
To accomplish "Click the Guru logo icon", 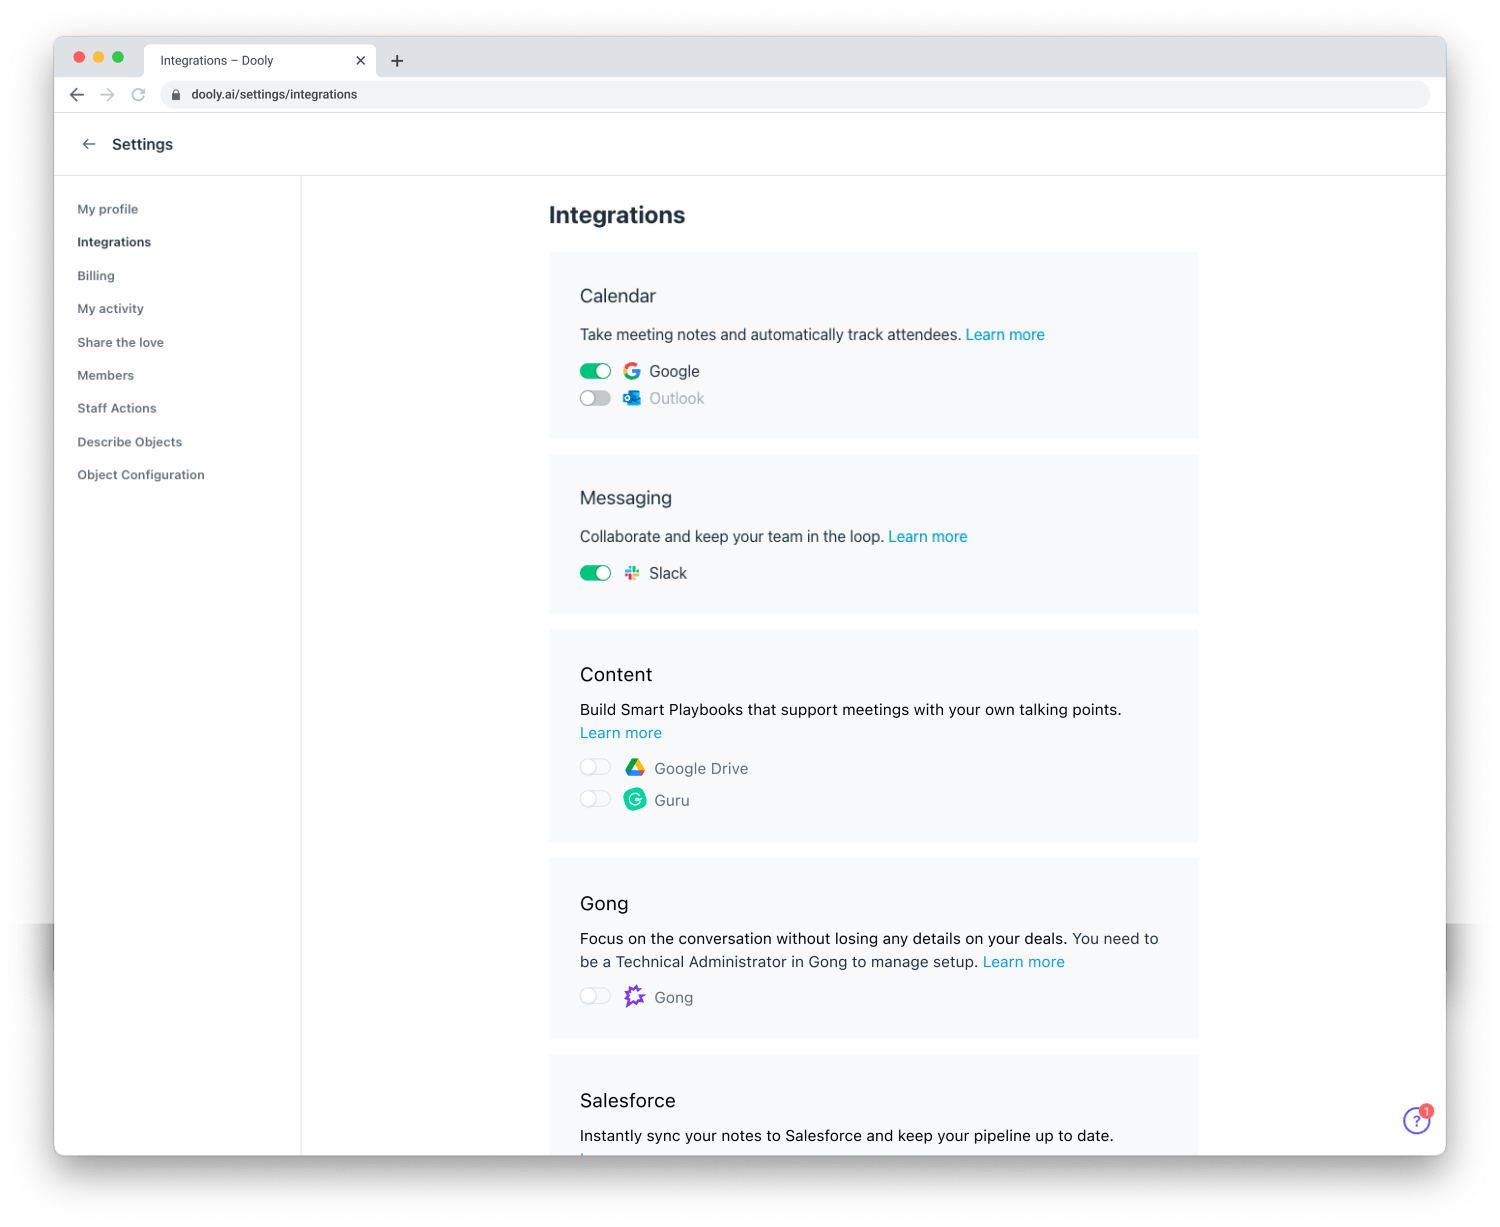I will pyautogui.click(x=635, y=800).
